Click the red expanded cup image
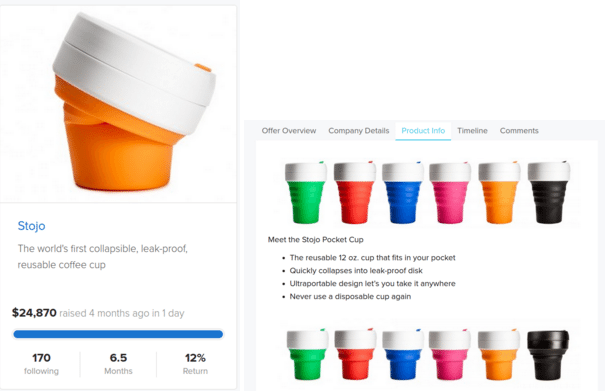The width and height of the screenshot is (605, 392). pos(355,192)
